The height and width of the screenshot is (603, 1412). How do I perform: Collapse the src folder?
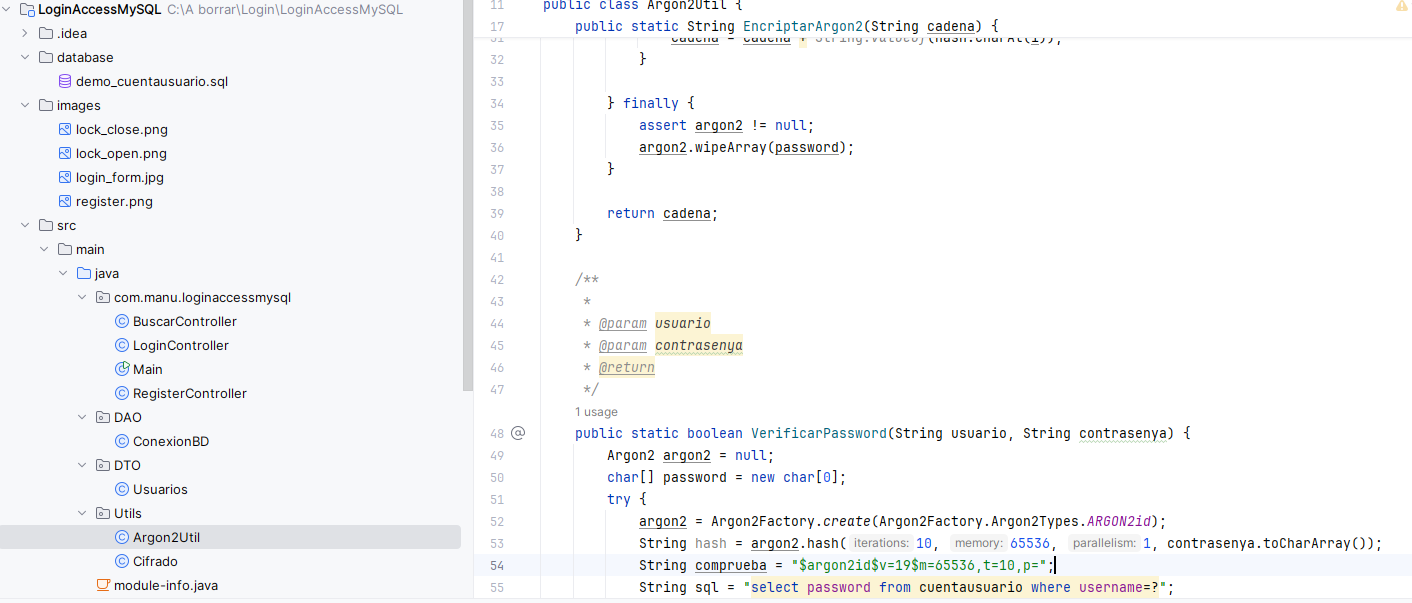(x=26, y=225)
